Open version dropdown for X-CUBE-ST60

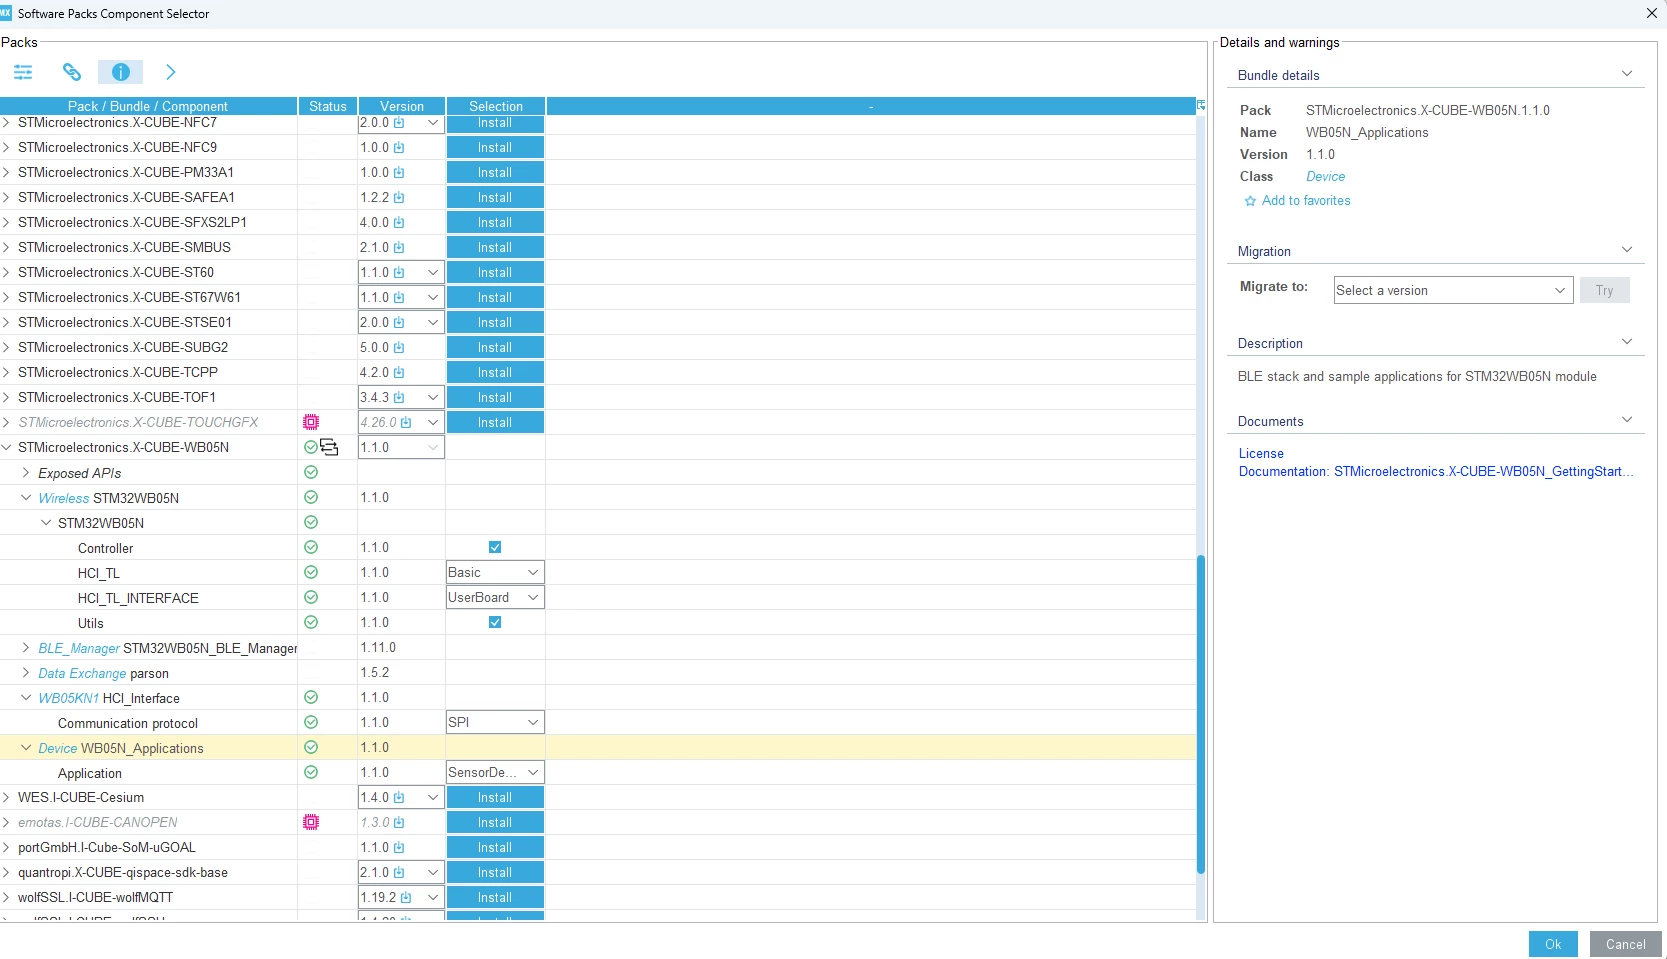[433, 272]
